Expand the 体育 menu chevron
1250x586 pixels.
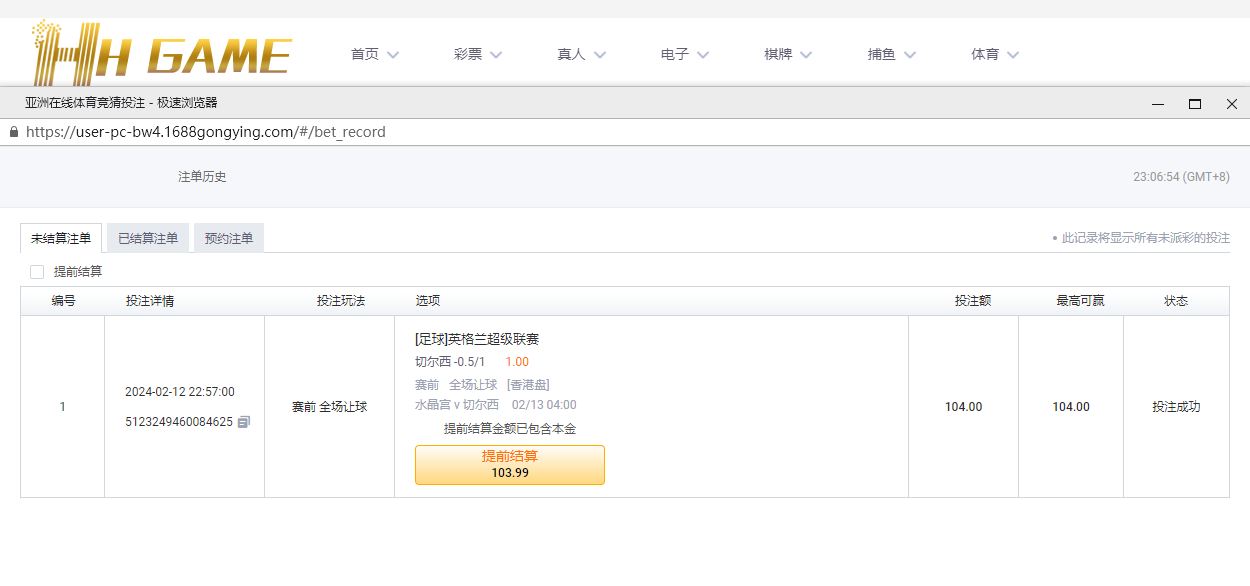[1013, 55]
